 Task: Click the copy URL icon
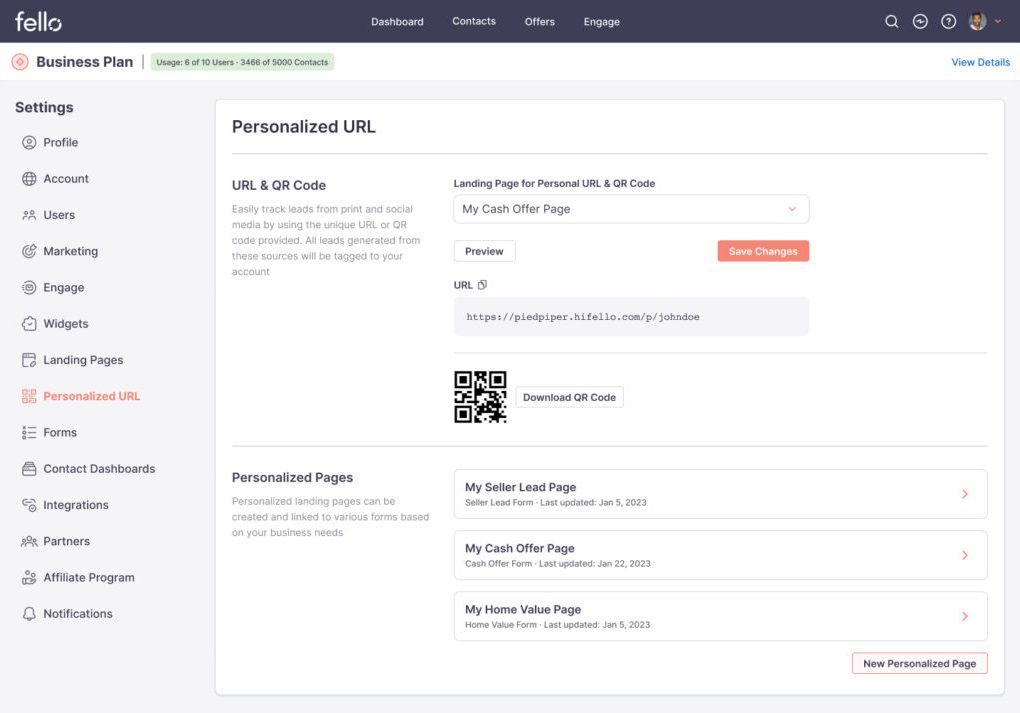click(x=482, y=285)
